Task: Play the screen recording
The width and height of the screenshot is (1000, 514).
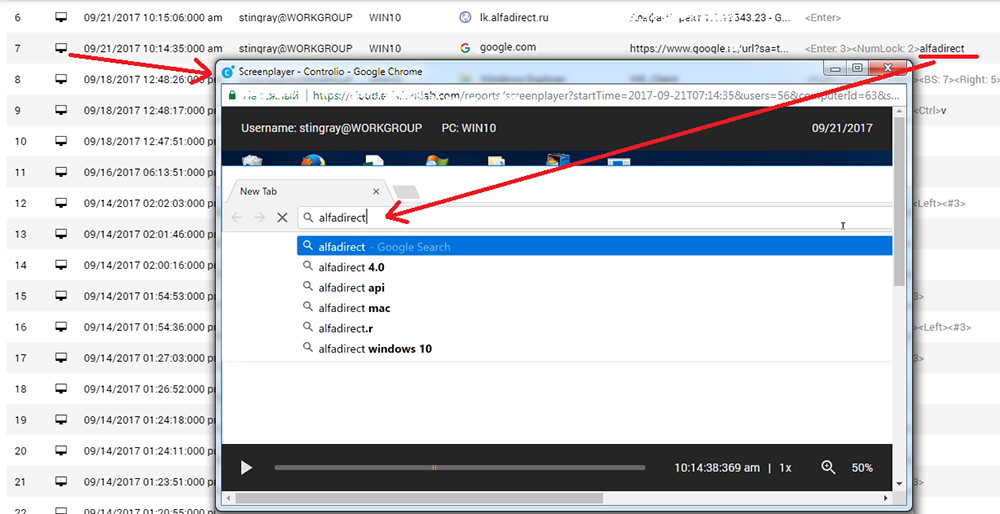Action: (247, 468)
